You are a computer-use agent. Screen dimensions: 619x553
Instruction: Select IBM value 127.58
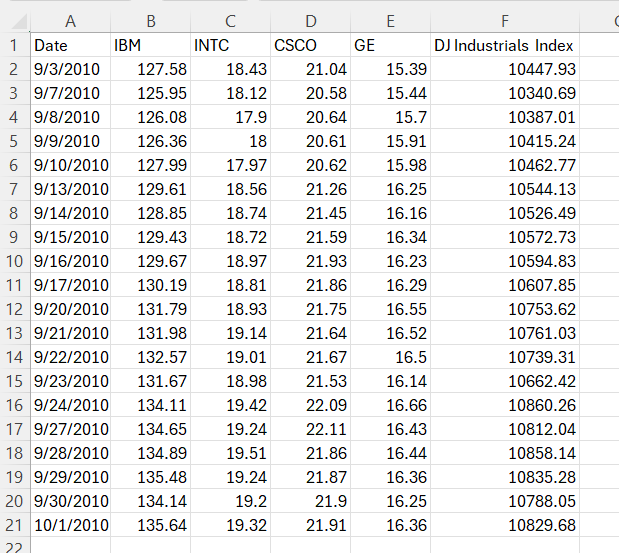coord(151,69)
